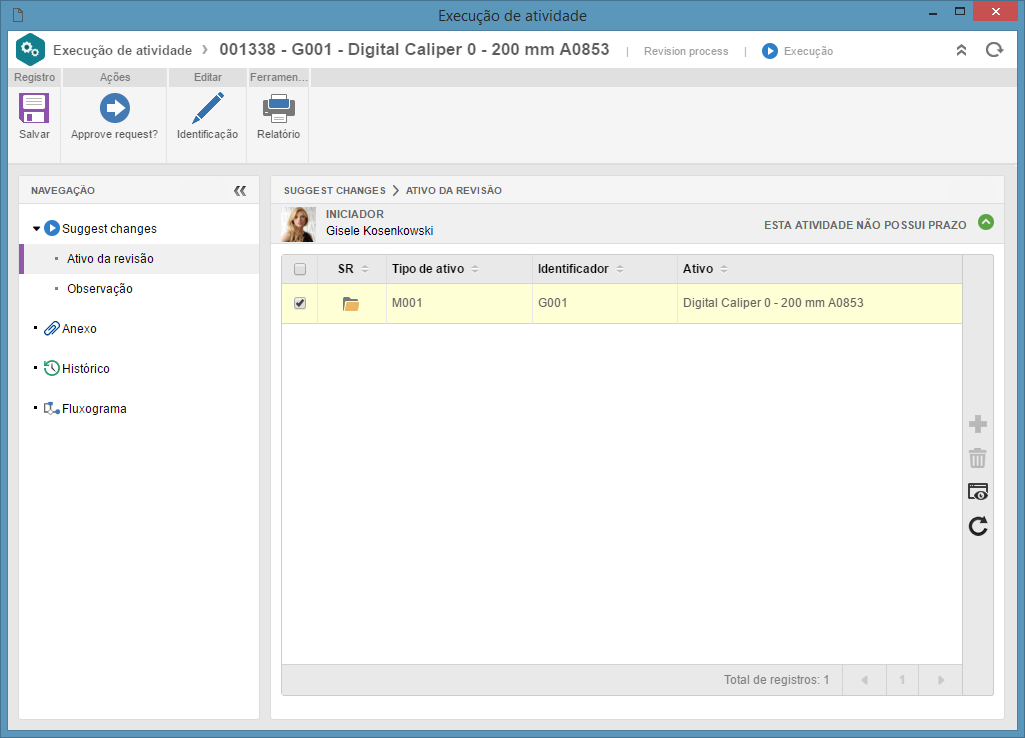The width and height of the screenshot is (1025, 738).
Task: Click the Ações ribbon group label
Action: coord(115,77)
